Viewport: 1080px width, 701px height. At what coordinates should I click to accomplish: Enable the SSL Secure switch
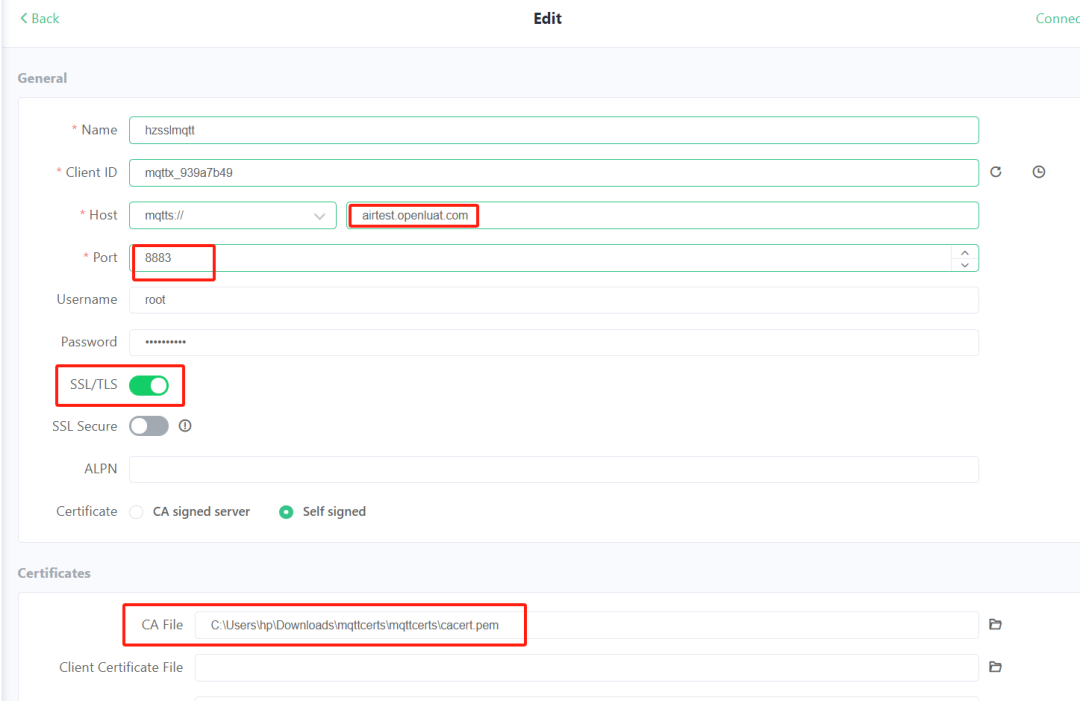149,426
